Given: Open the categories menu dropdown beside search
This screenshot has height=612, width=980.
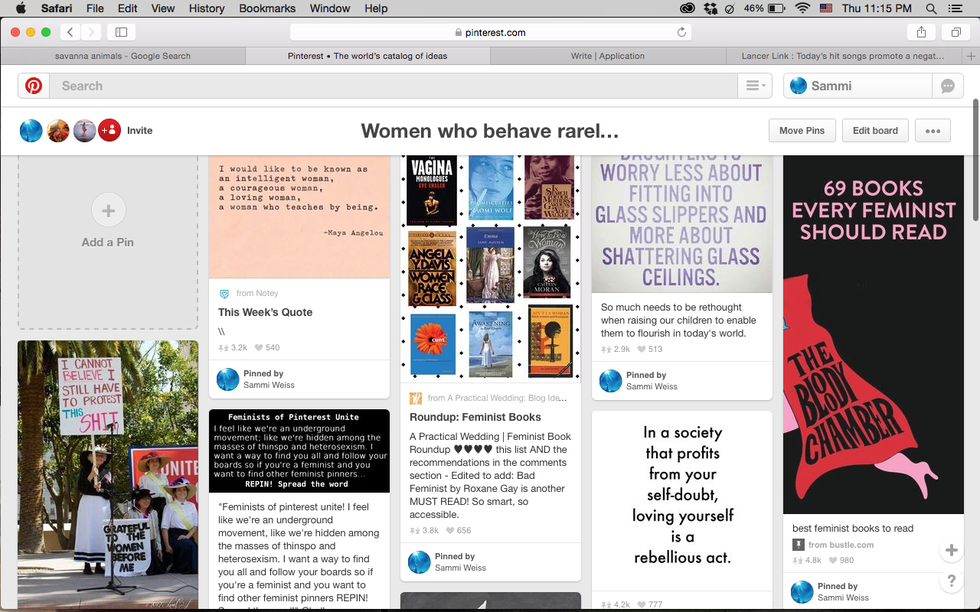Looking at the screenshot, I should 755,86.
